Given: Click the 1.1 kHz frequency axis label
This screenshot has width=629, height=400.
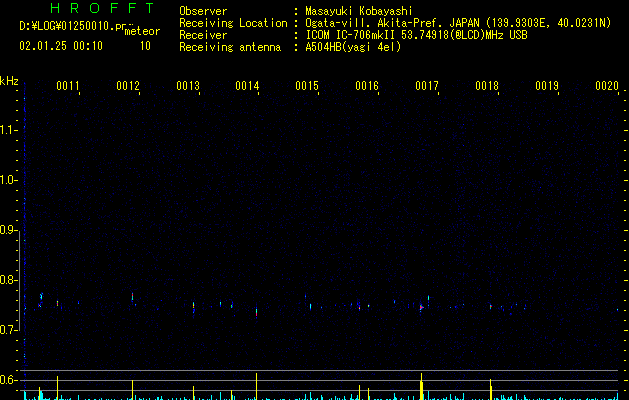Looking at the screenshot, I should coord(8,130).
